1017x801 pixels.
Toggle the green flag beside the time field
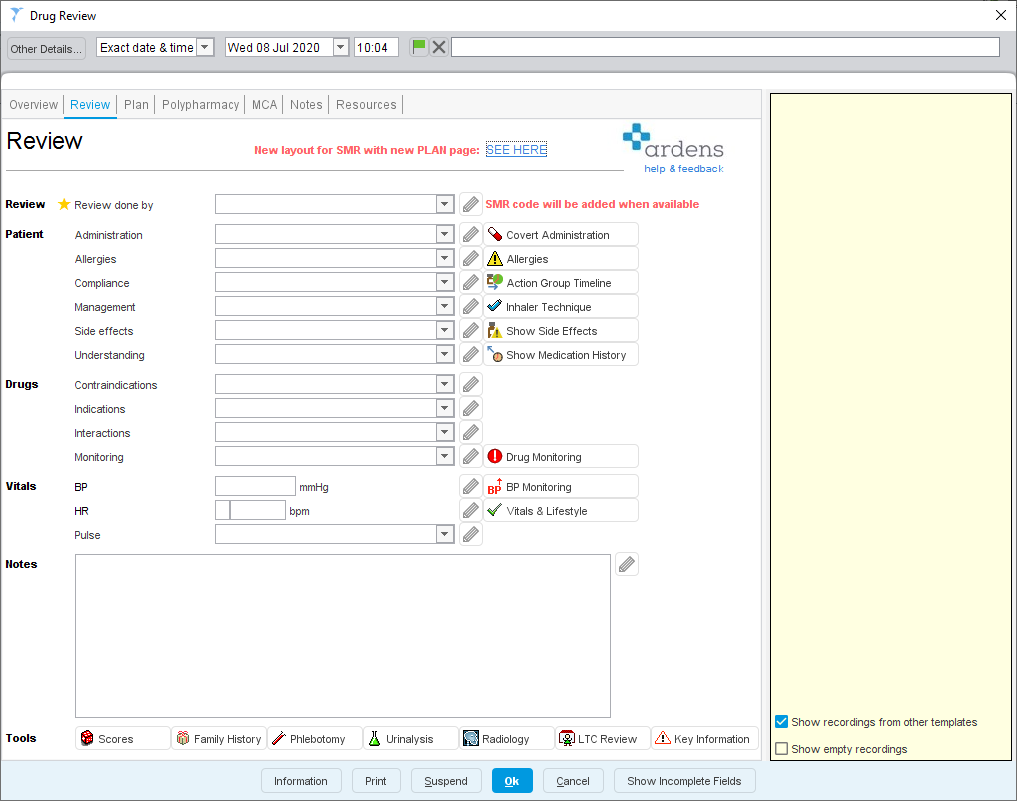tap(419, 46)
